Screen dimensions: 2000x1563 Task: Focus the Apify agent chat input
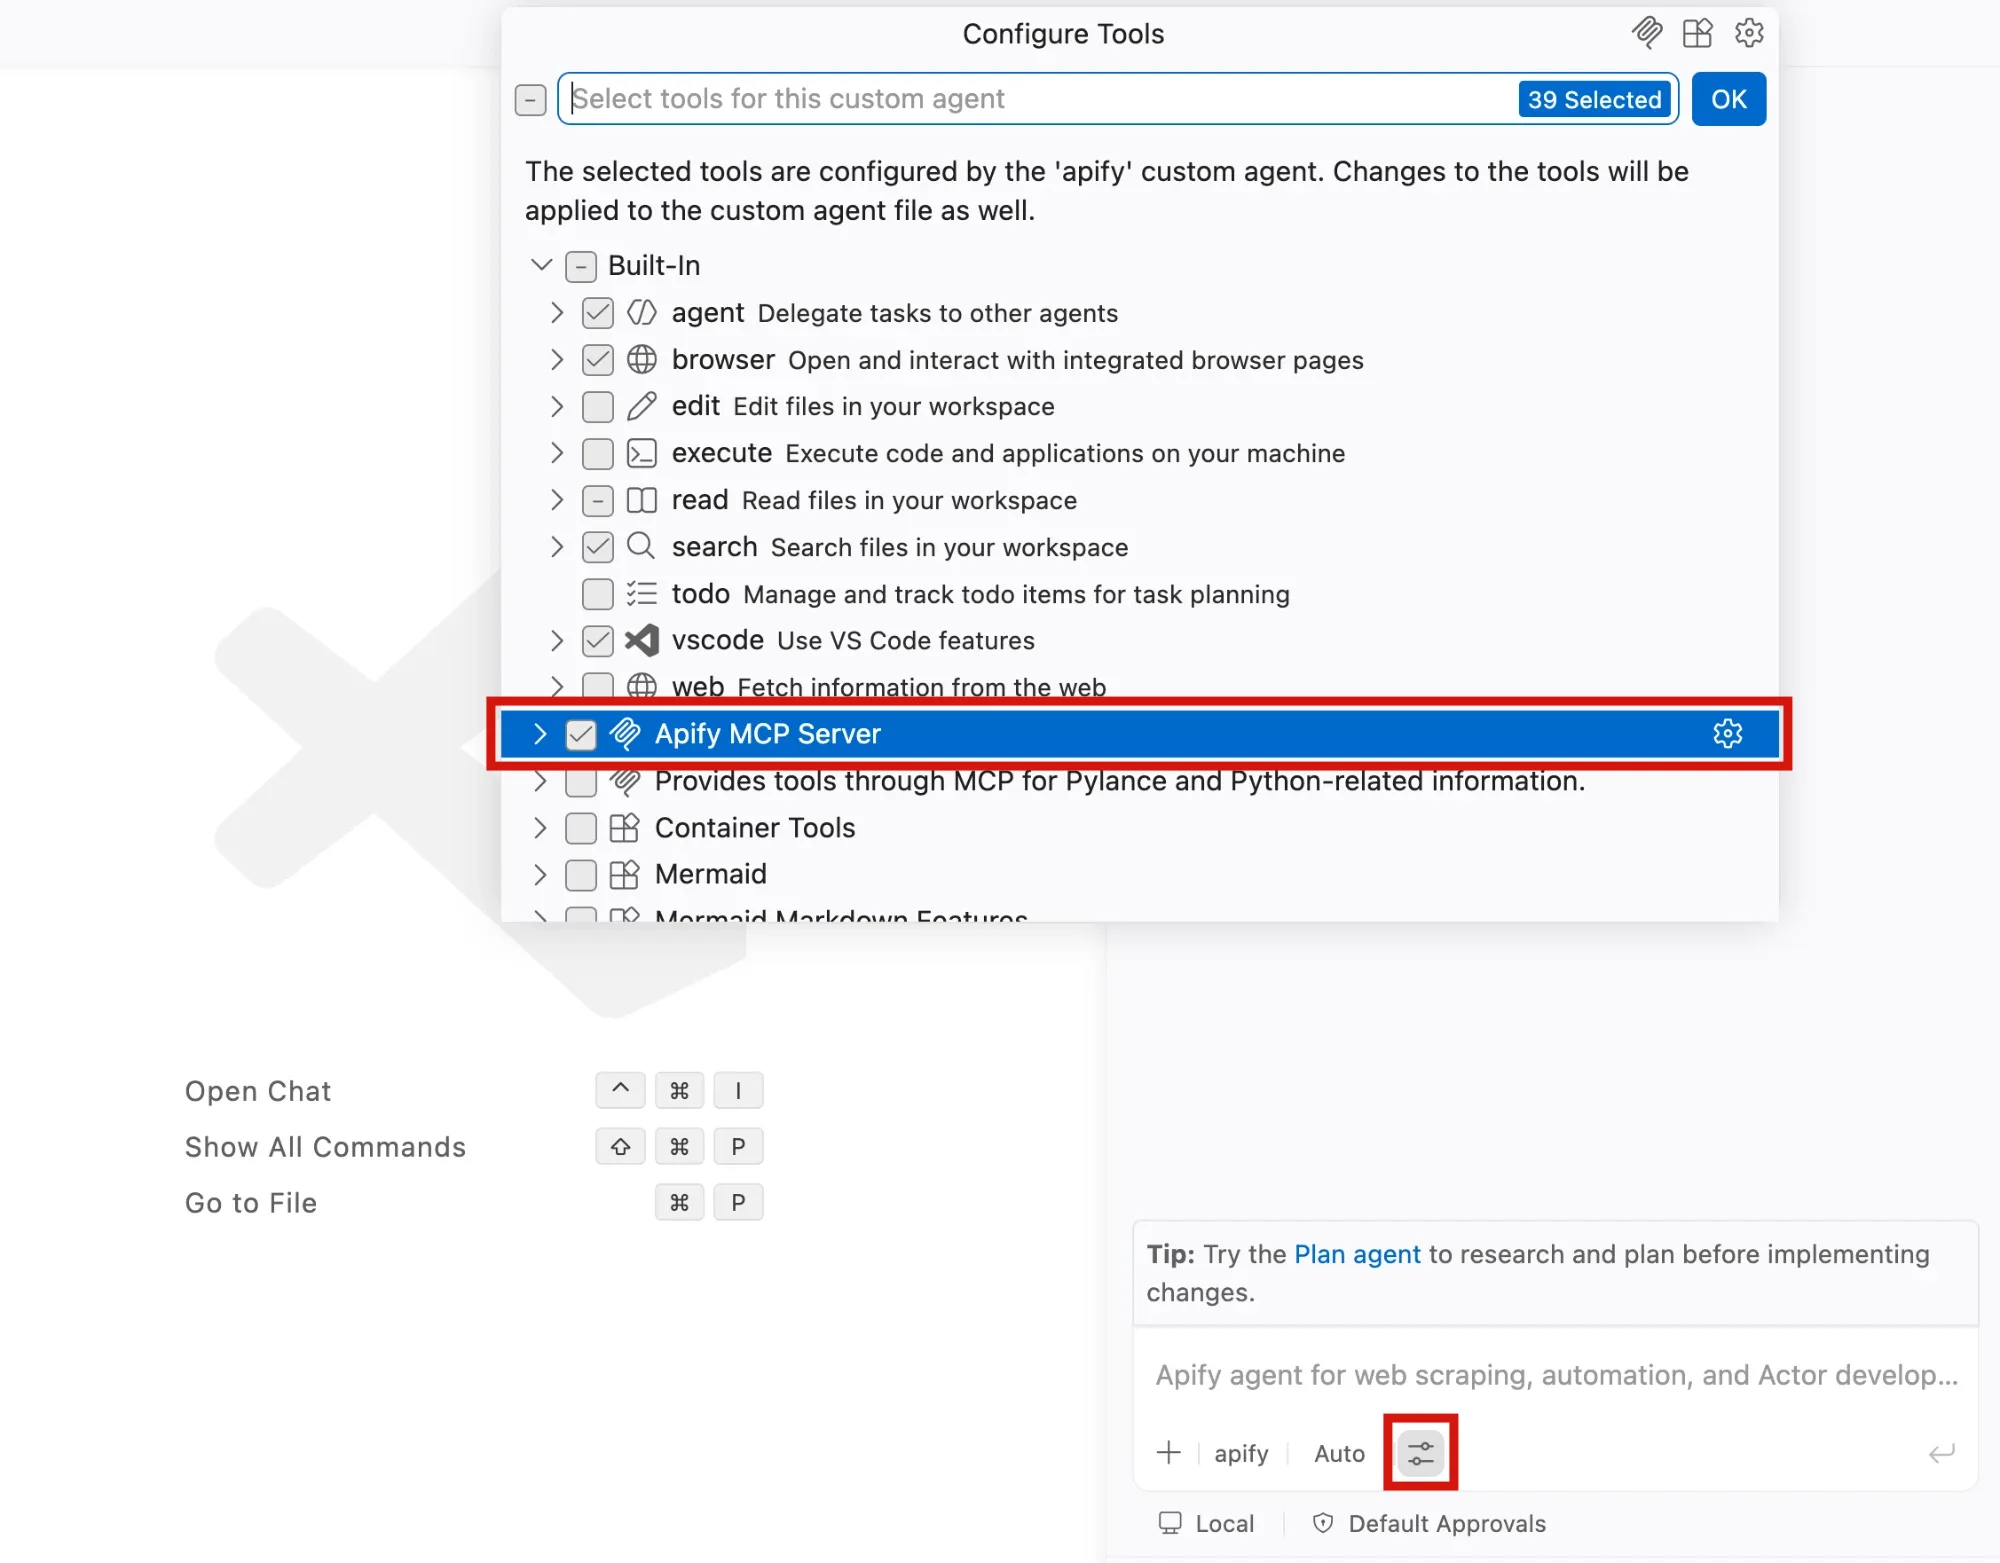1556,1375
